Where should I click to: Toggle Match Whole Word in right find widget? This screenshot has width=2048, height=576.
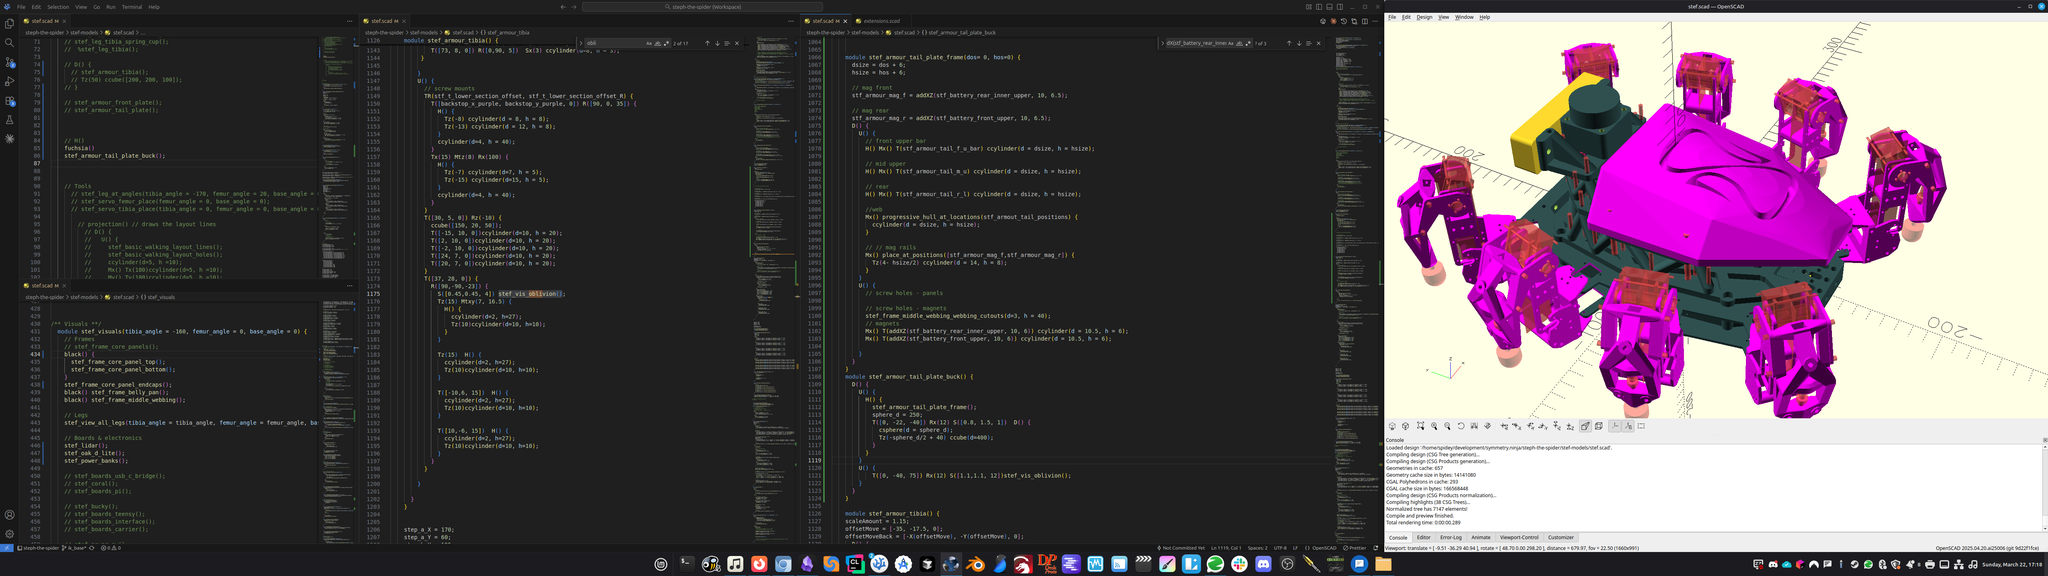[1239, 43]
